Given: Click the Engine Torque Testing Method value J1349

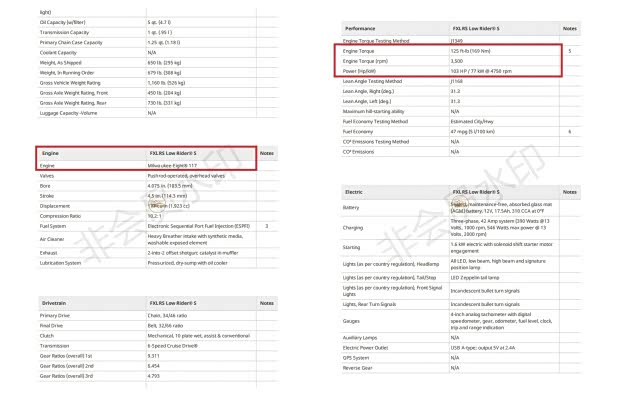Looking at the screenshot, I should [x=459, y=40].
